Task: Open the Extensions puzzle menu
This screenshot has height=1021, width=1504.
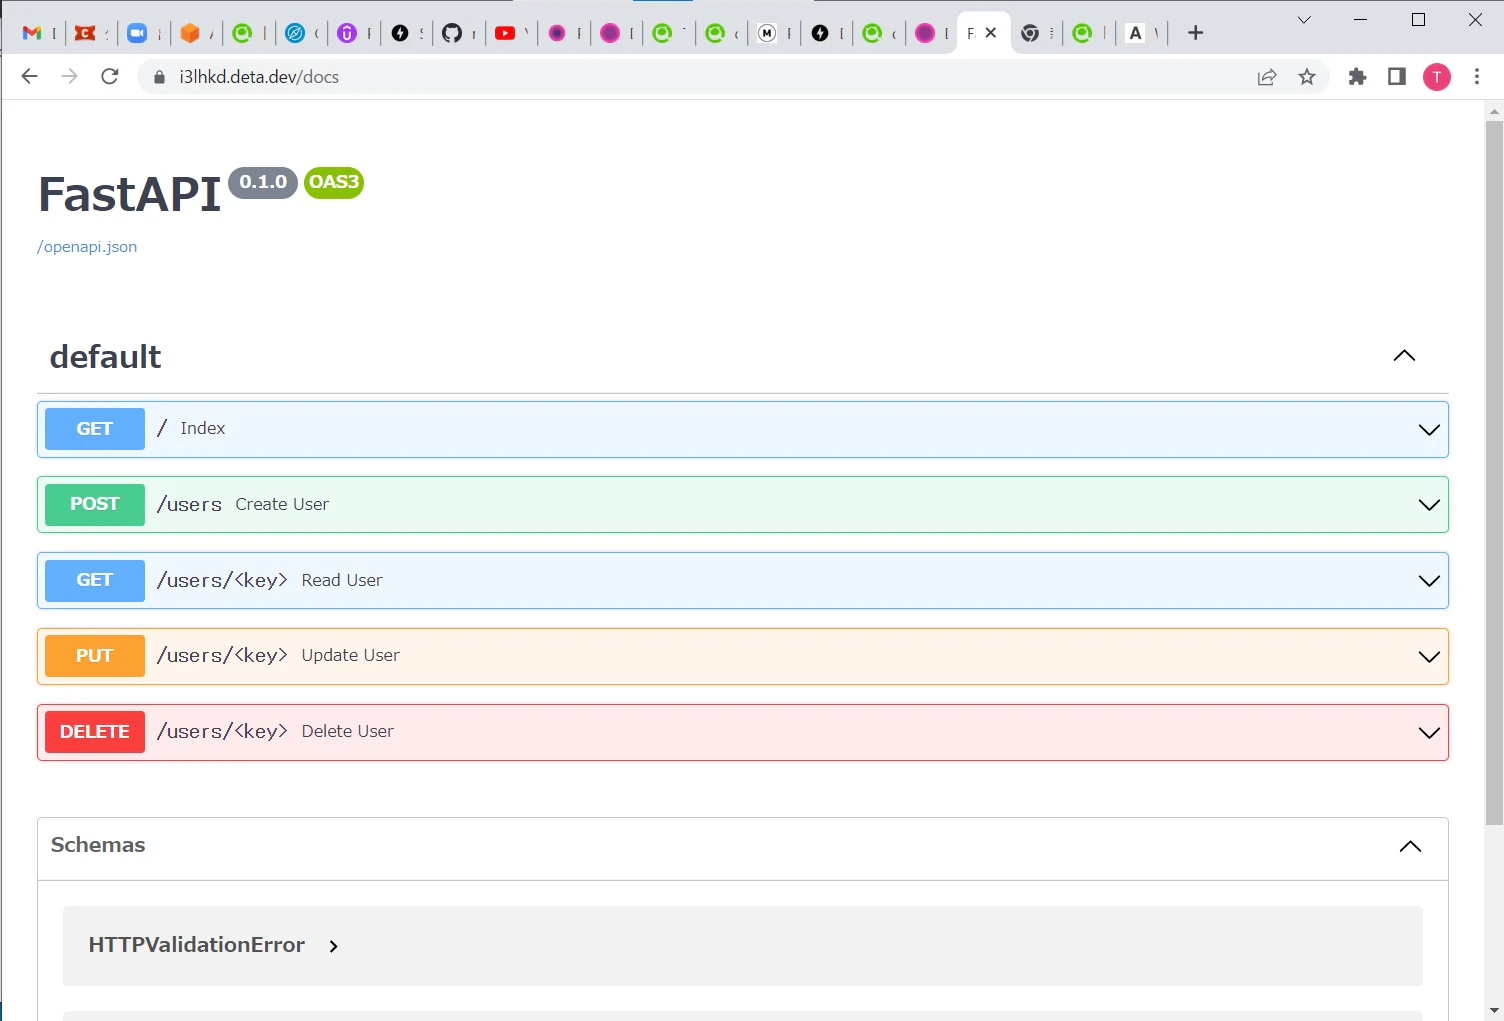Action: coord(1357,77)
